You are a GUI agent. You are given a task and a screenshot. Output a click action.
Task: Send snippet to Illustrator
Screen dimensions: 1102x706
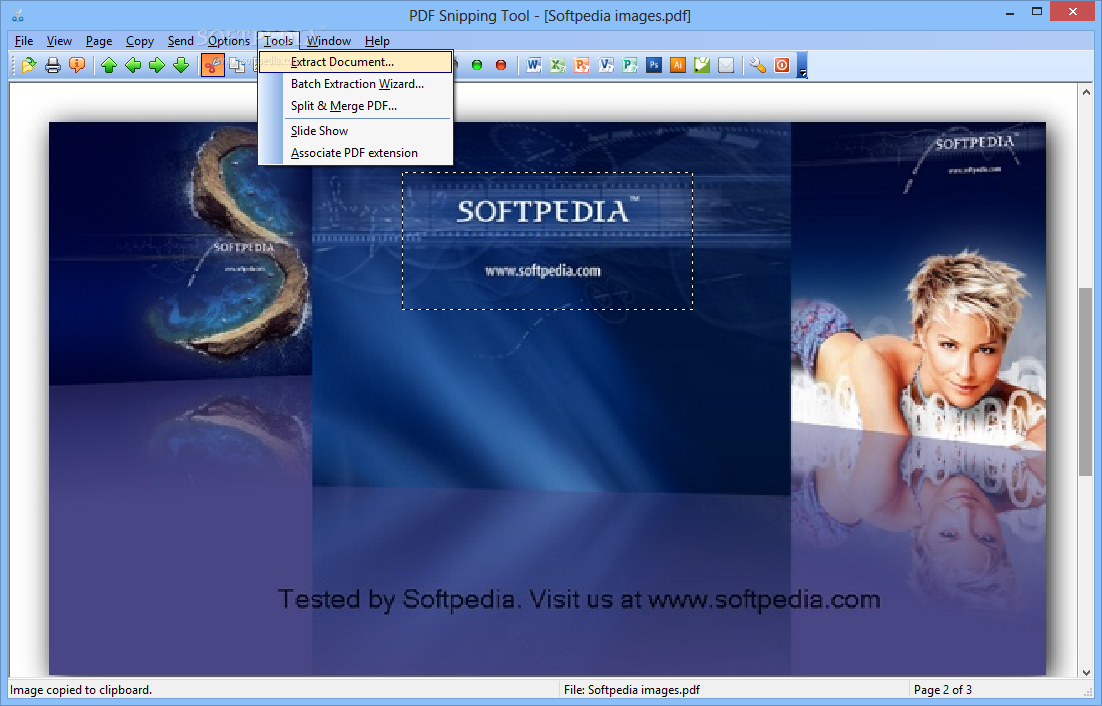[678, 65]
